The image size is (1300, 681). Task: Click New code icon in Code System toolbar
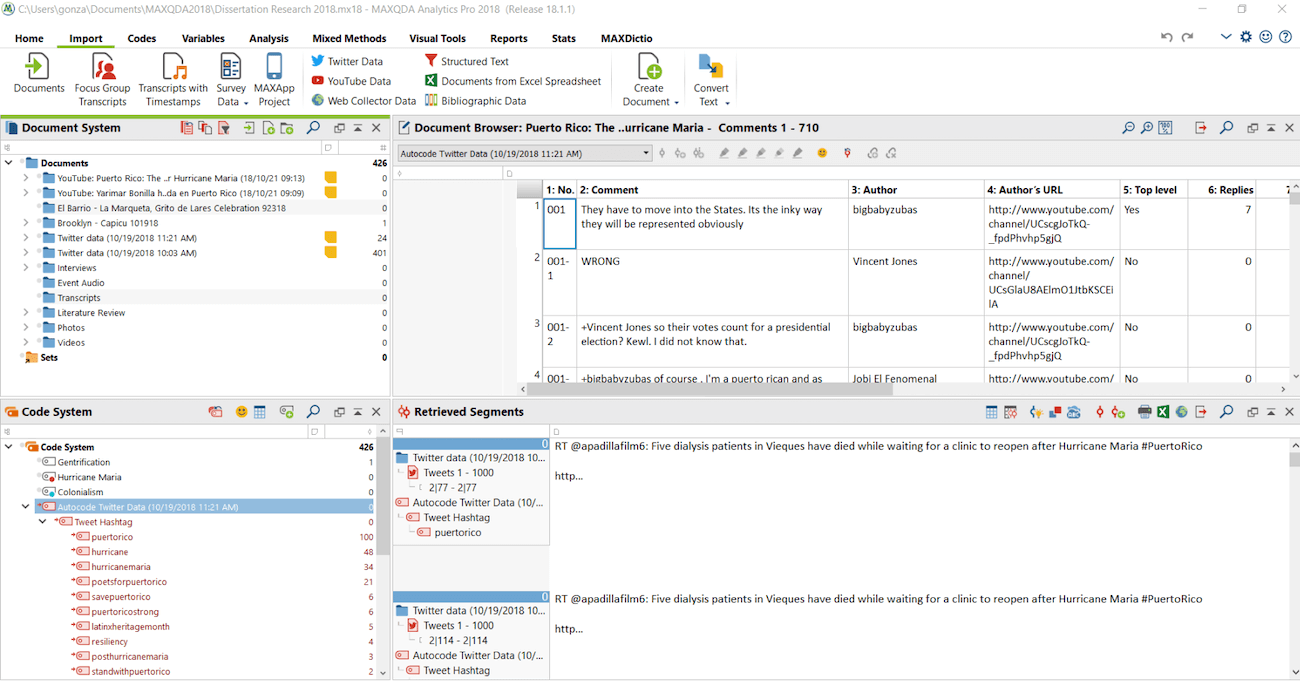286,412
